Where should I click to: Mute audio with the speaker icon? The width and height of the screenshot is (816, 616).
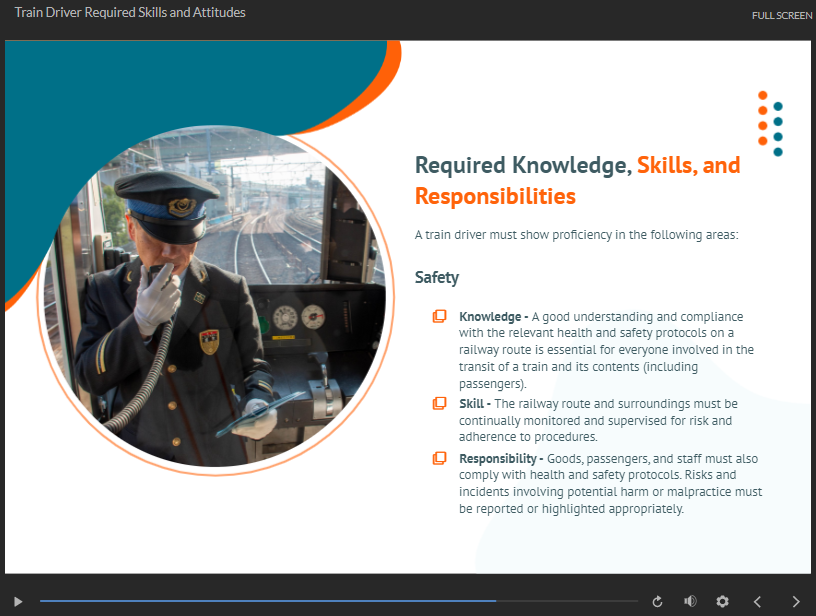coord(689,601)
